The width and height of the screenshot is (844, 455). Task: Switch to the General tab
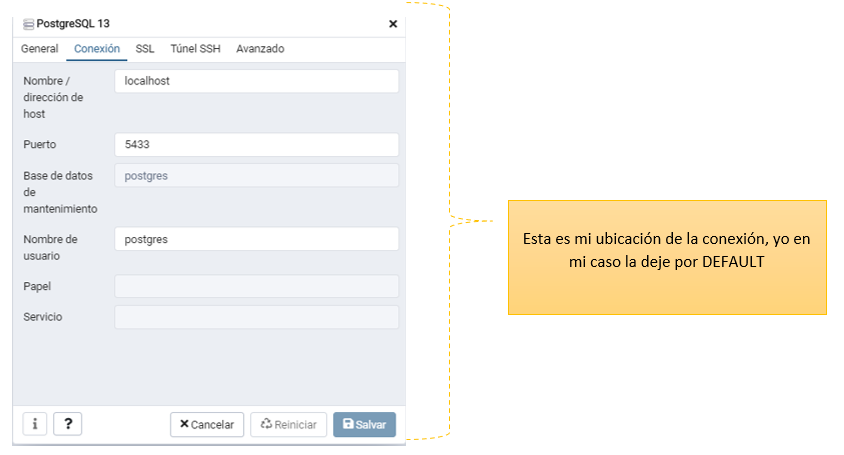[x=39, y=48]
